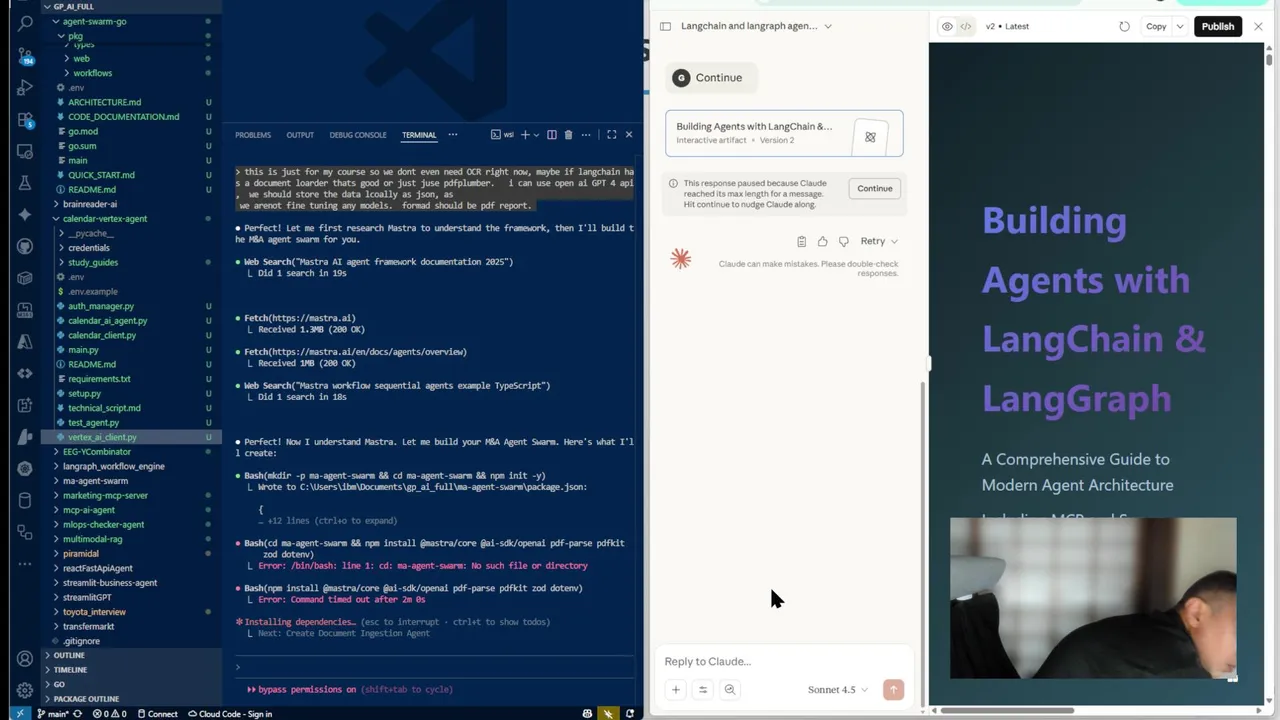1280x720 pixels.
Task: Open the Retry dropdown
Action: (879, 241)
